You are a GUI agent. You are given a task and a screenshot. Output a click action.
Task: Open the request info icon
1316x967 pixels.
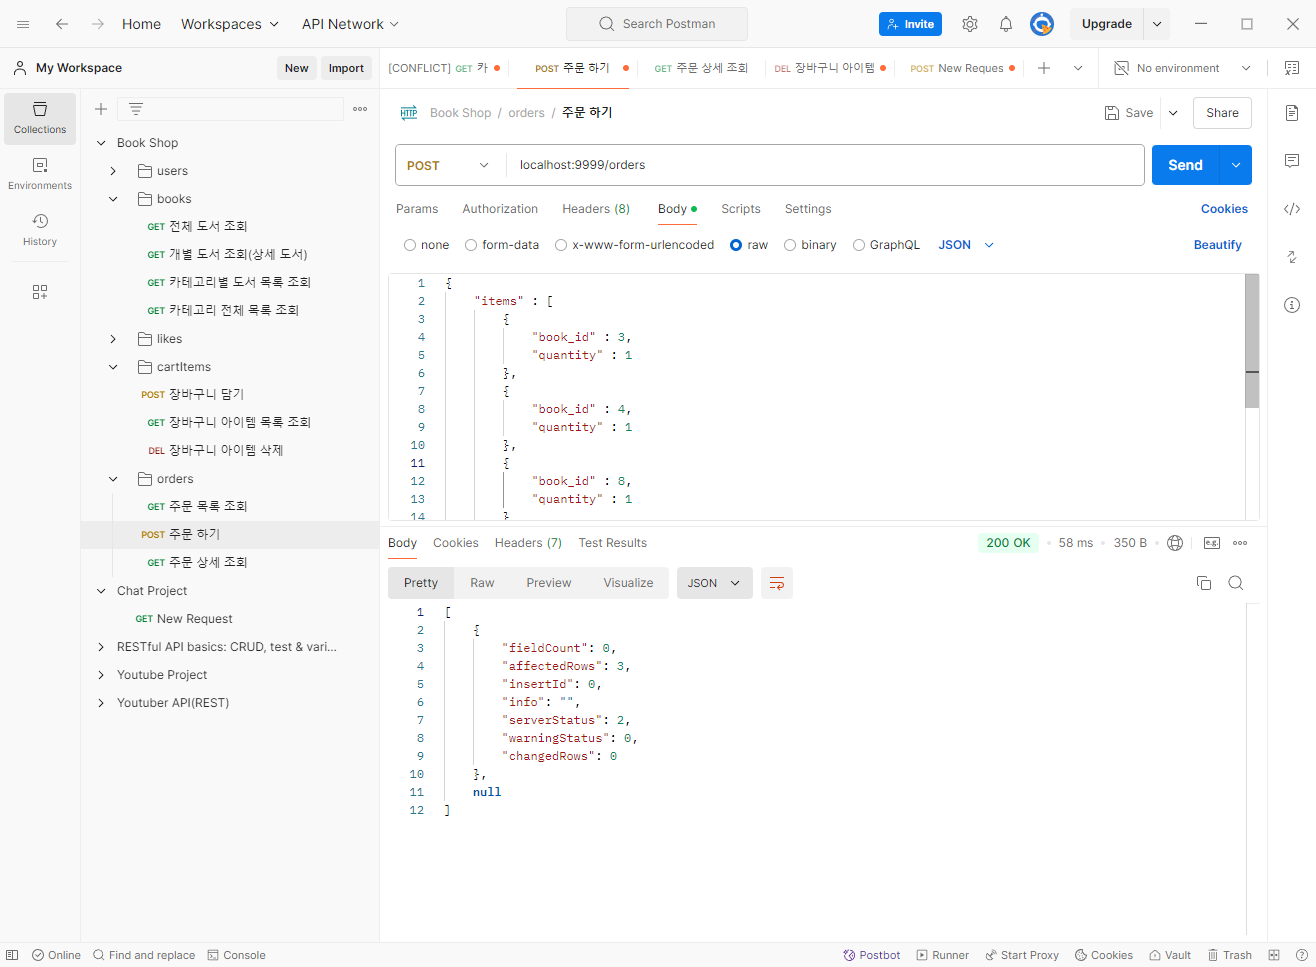tap(1292, 305)
